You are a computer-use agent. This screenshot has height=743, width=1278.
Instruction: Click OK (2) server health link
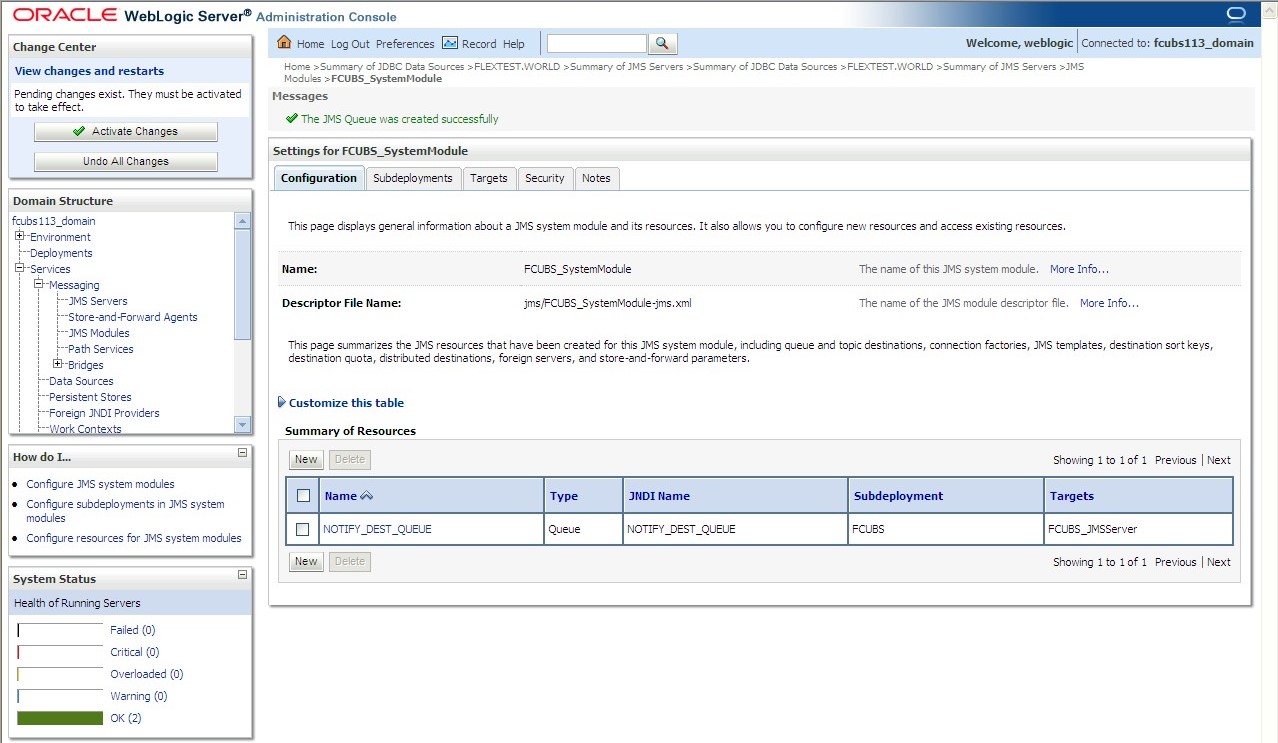[126, 718]
